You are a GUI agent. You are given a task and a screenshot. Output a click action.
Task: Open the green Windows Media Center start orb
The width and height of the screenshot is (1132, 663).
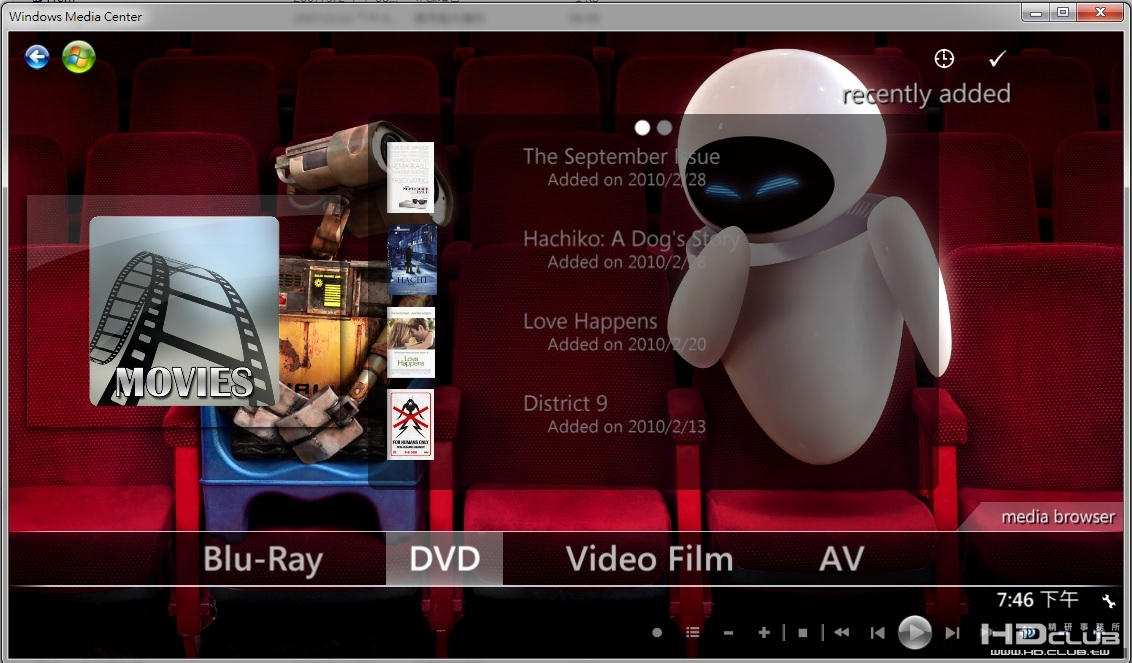(x=79, y=56)
